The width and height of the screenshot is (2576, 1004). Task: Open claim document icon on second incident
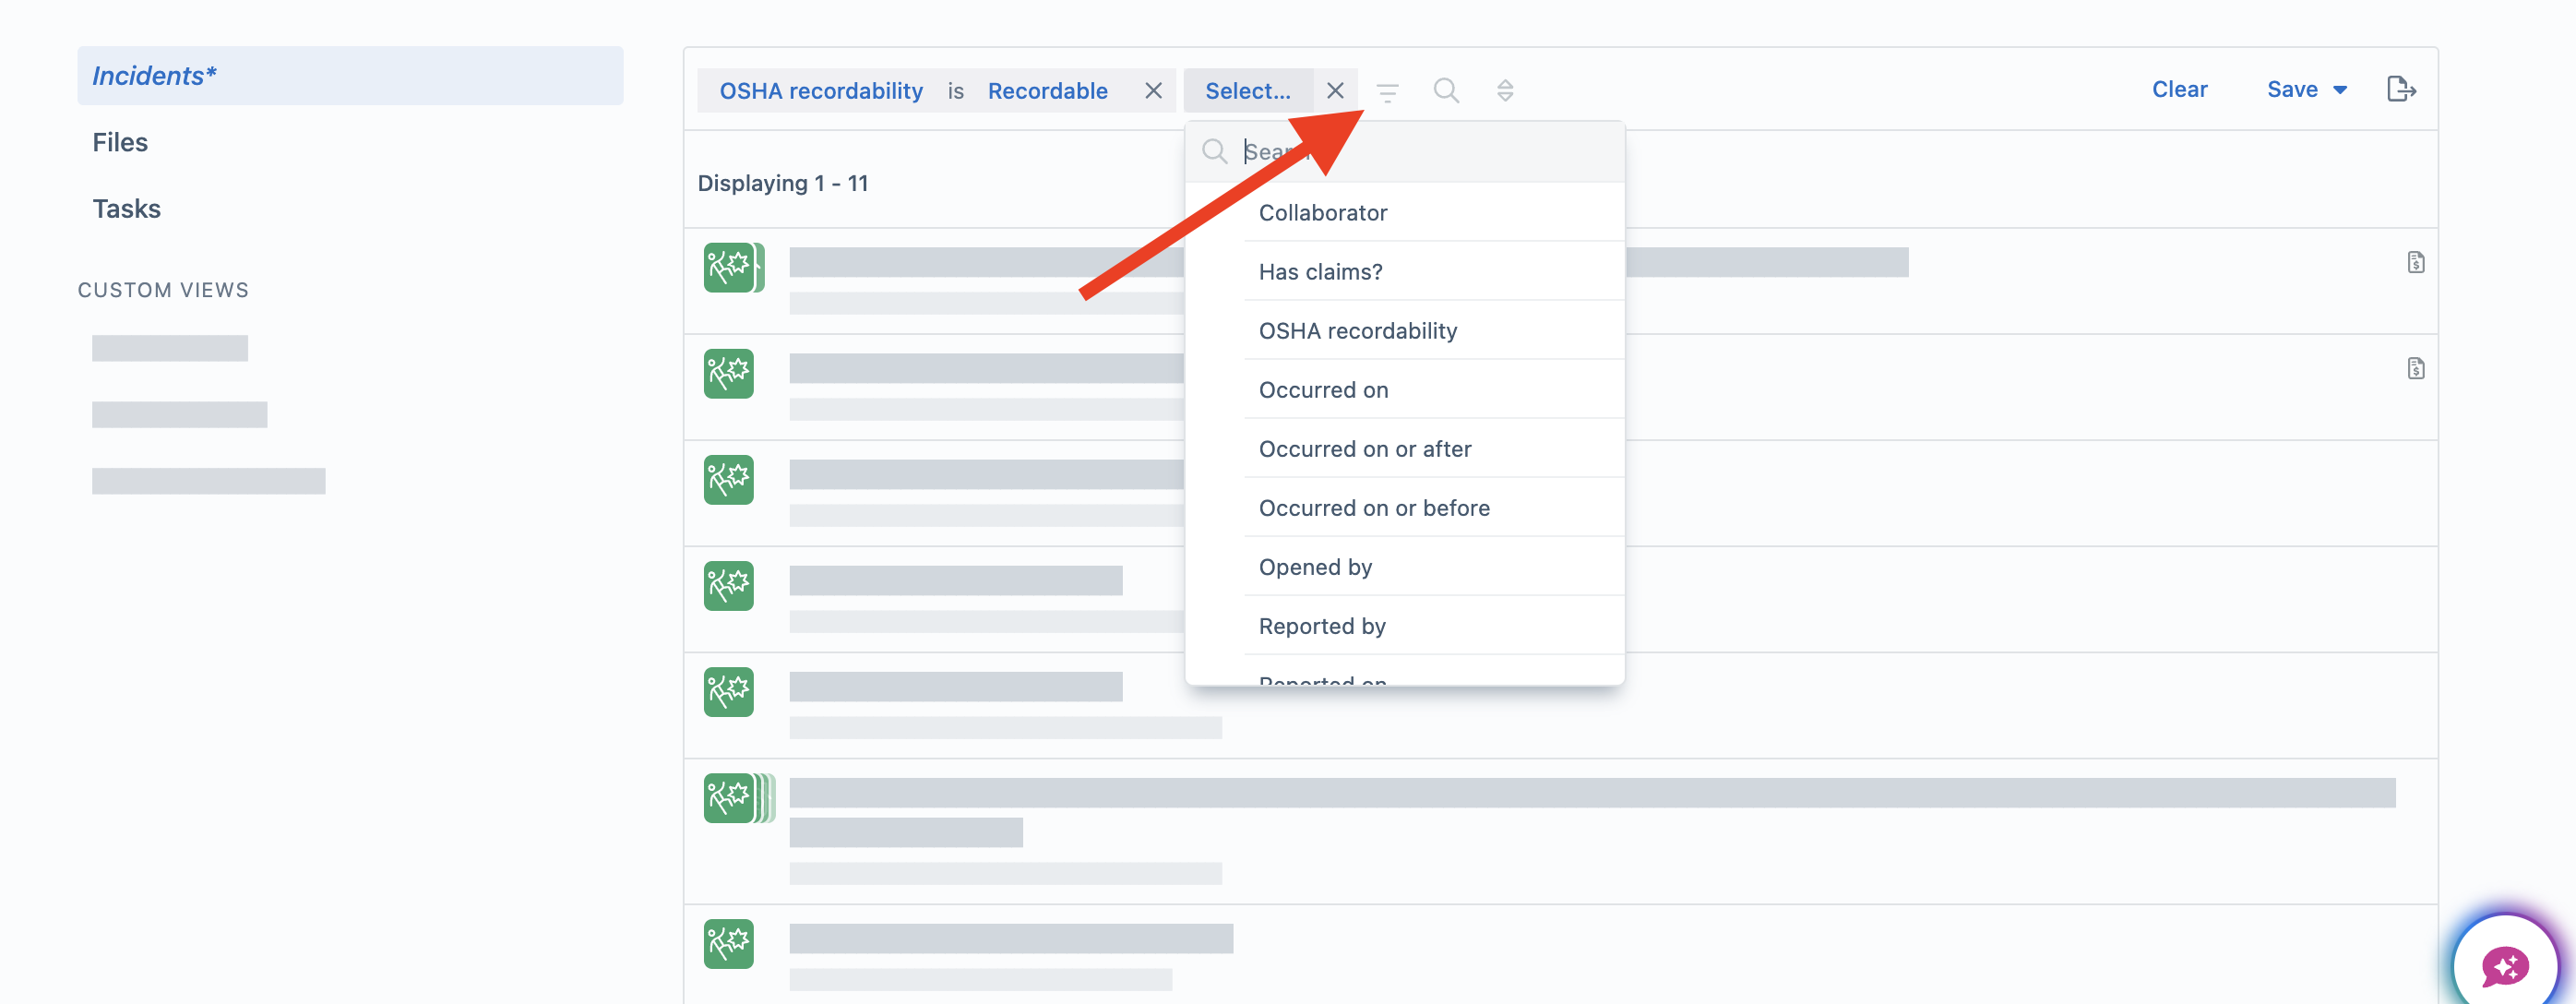click(2415, 368)
